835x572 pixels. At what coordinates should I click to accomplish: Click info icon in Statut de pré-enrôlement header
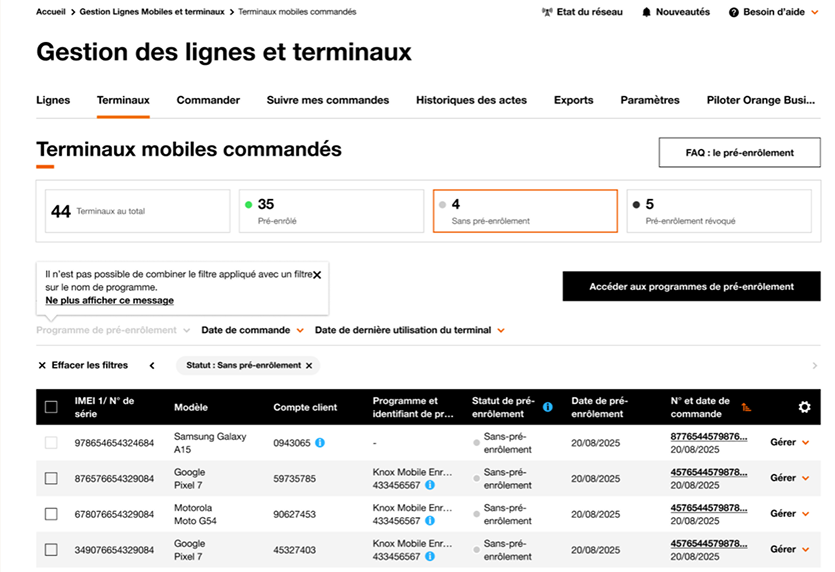point(547,407)
